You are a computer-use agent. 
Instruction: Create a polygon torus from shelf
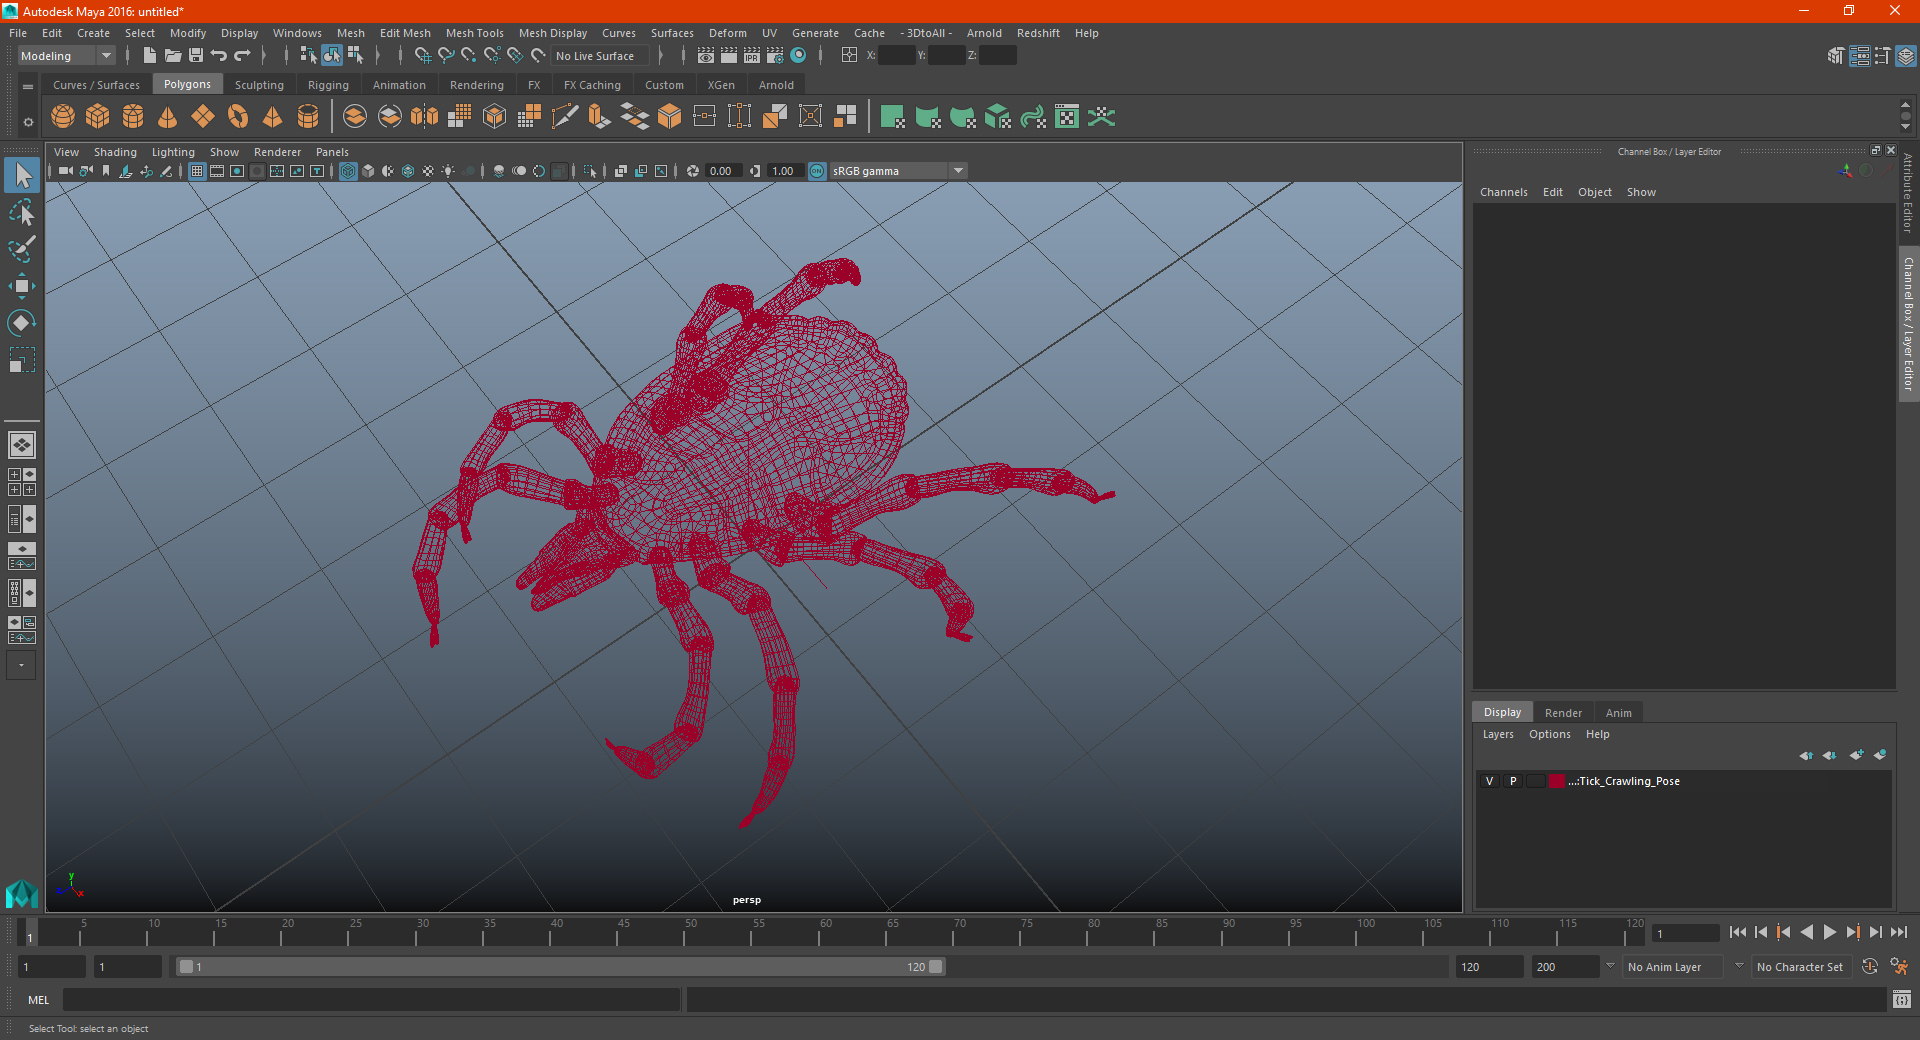(238, 117)
